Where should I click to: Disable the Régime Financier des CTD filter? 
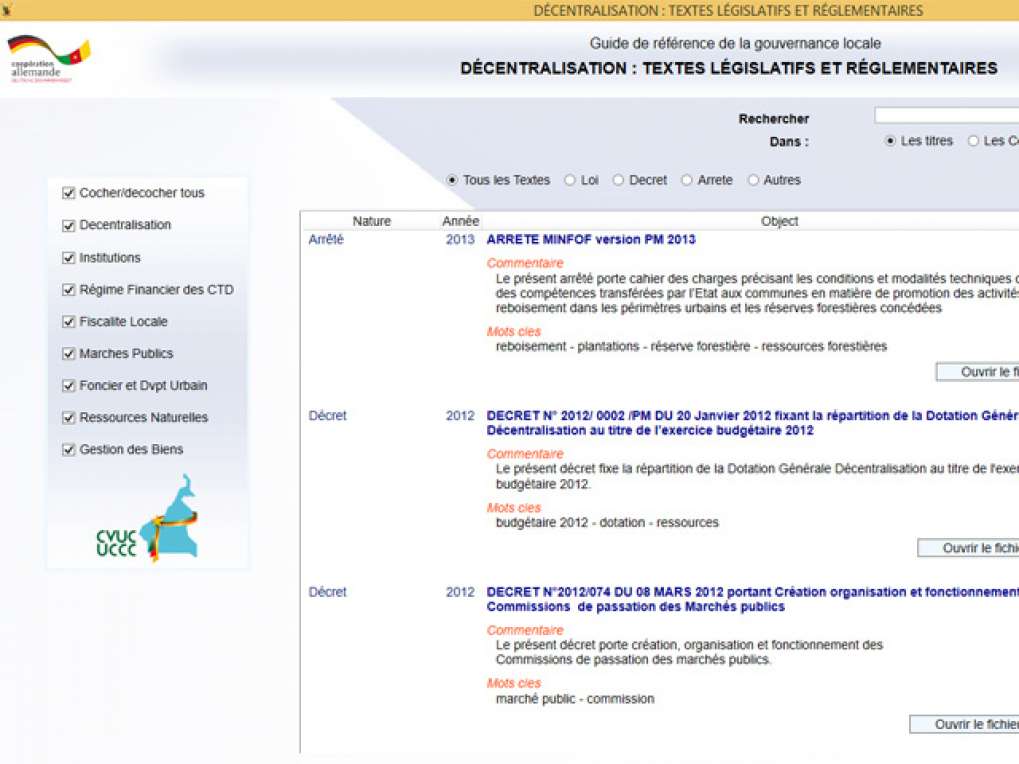click(69, 290)
